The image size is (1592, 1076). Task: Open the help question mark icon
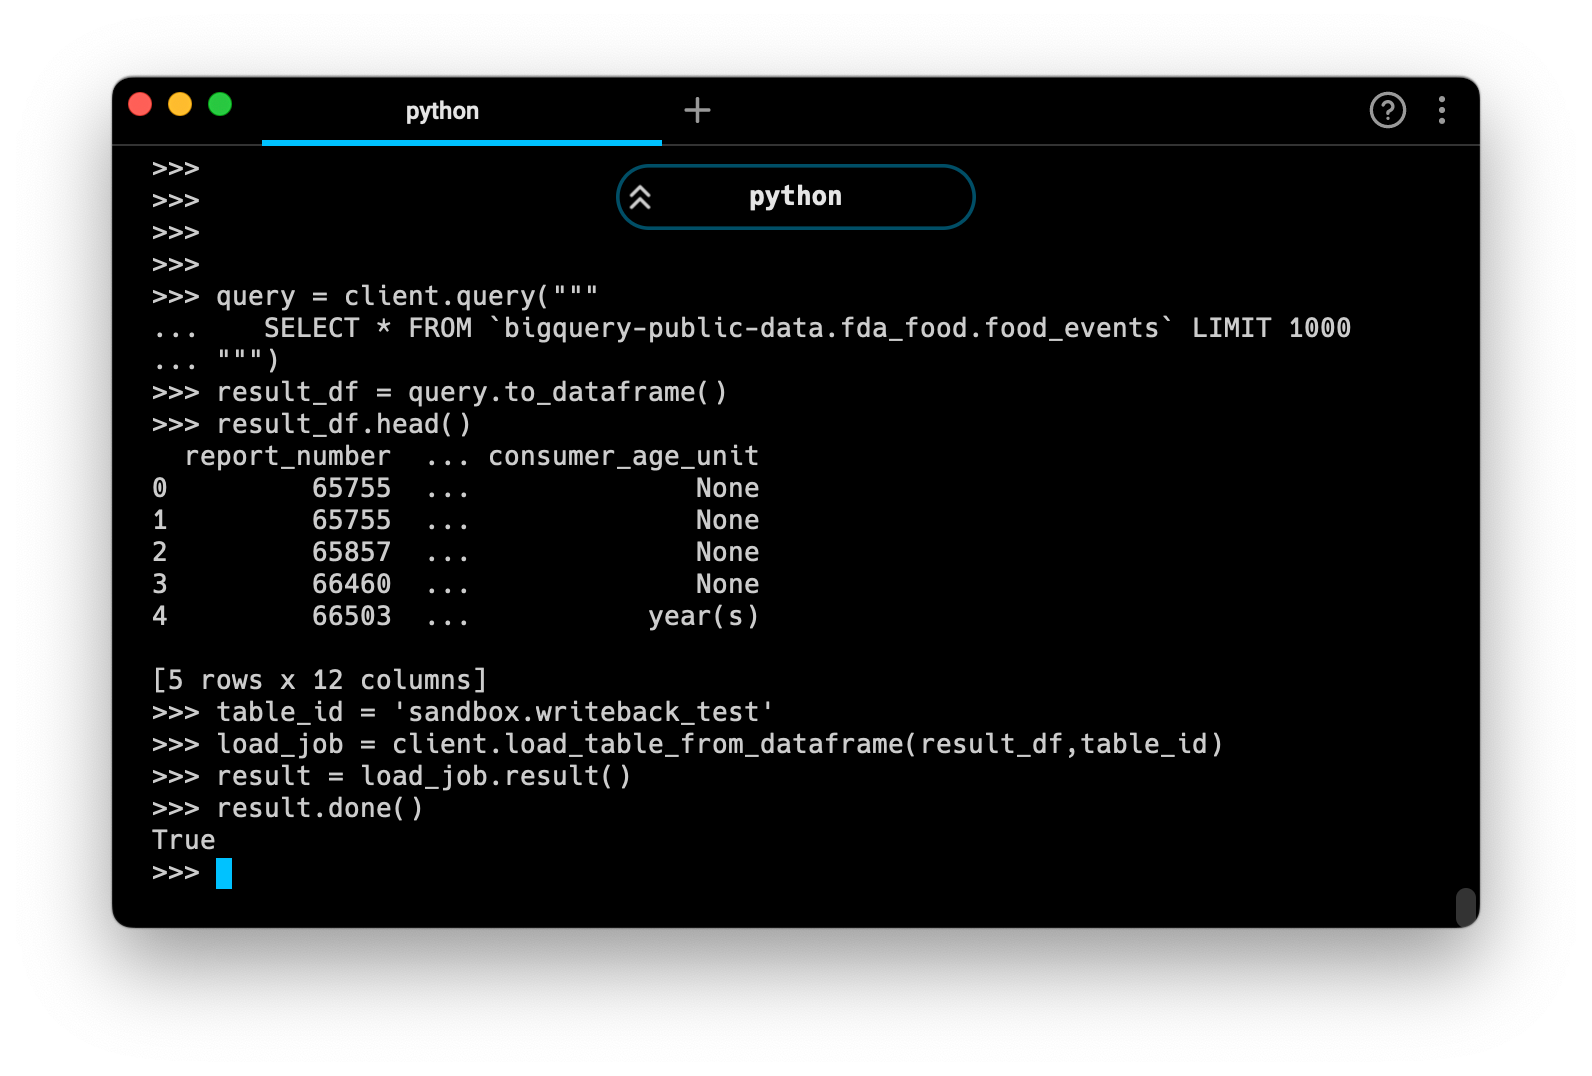1387,110
